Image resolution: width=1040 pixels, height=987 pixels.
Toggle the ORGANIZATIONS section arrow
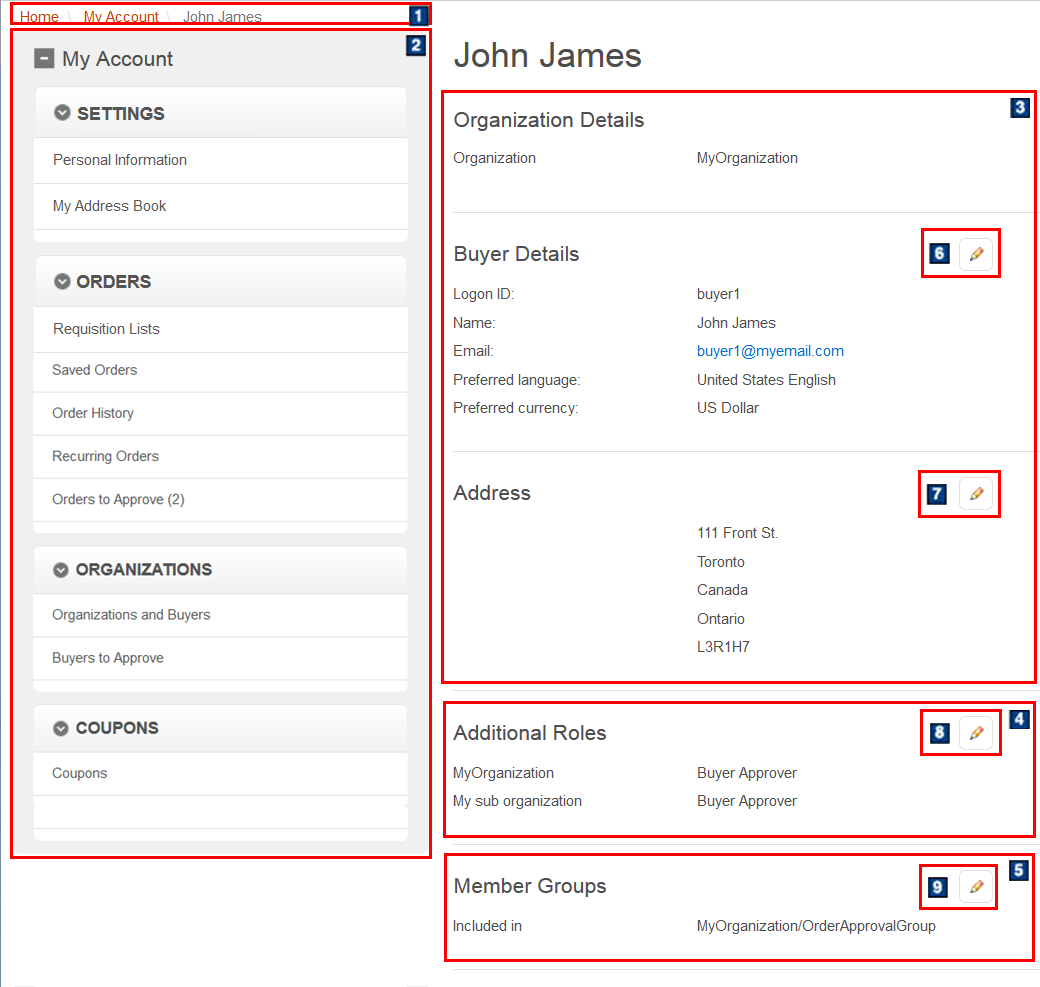[x=61, y=569]
